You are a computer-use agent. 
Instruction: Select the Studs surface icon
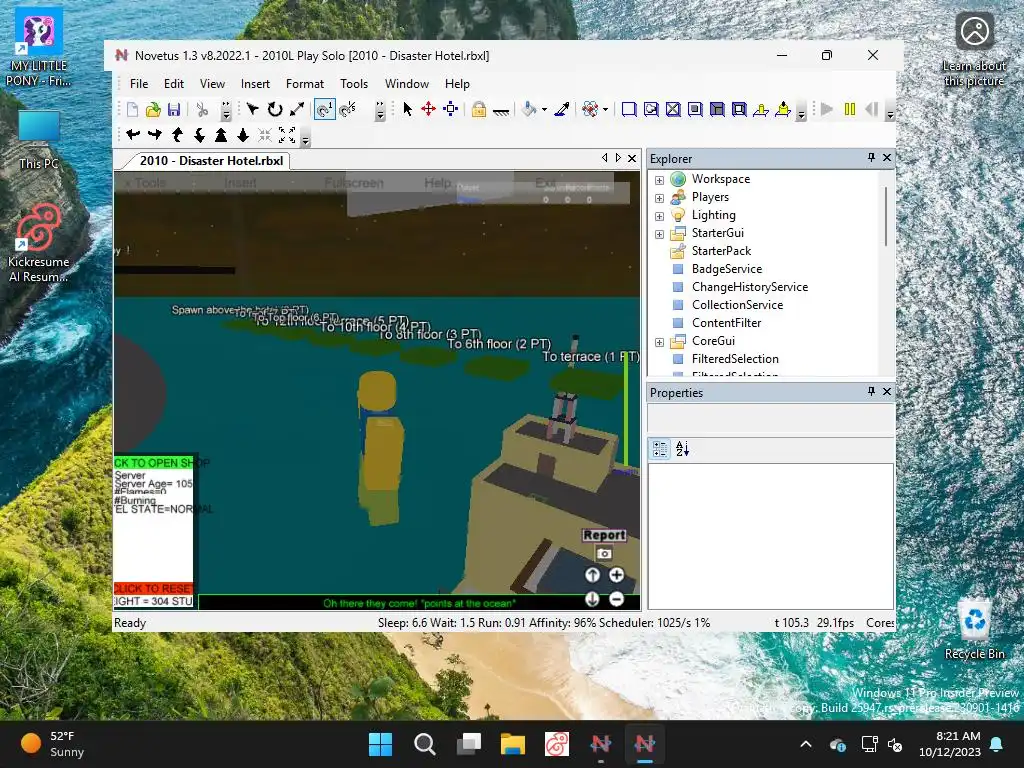[x=695, y=110]
